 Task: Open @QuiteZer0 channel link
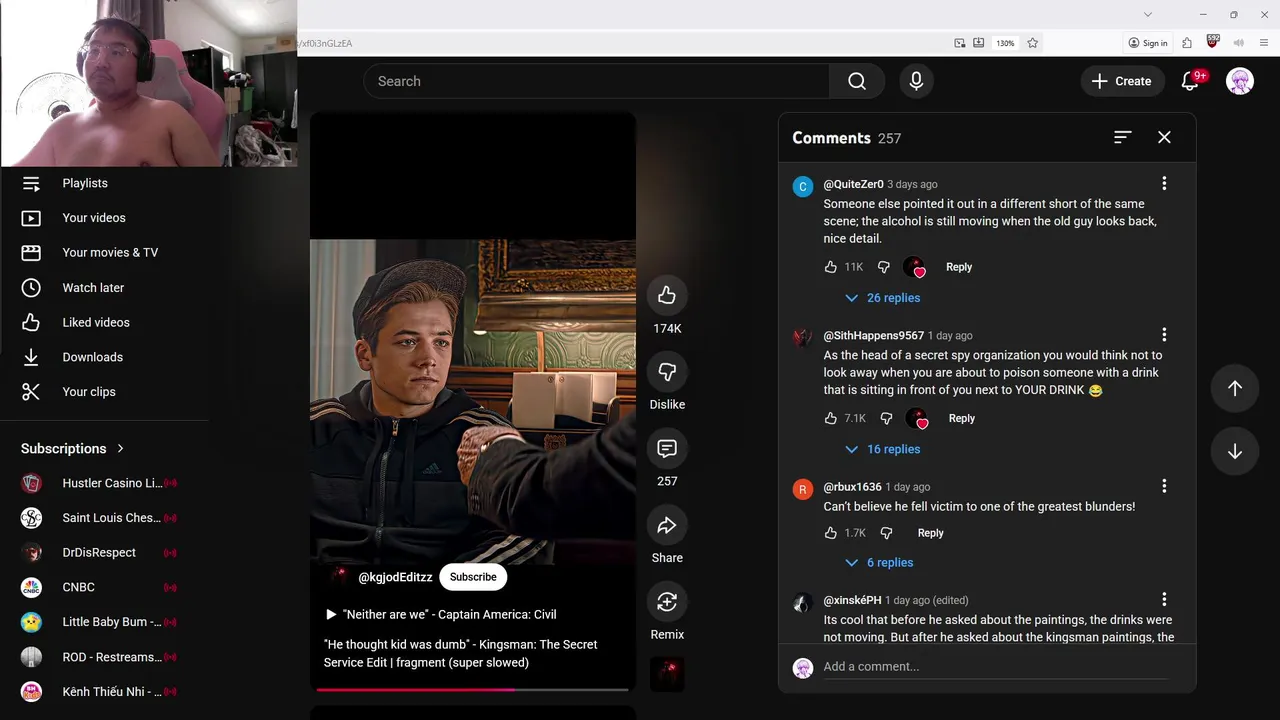tap(853, 184)
